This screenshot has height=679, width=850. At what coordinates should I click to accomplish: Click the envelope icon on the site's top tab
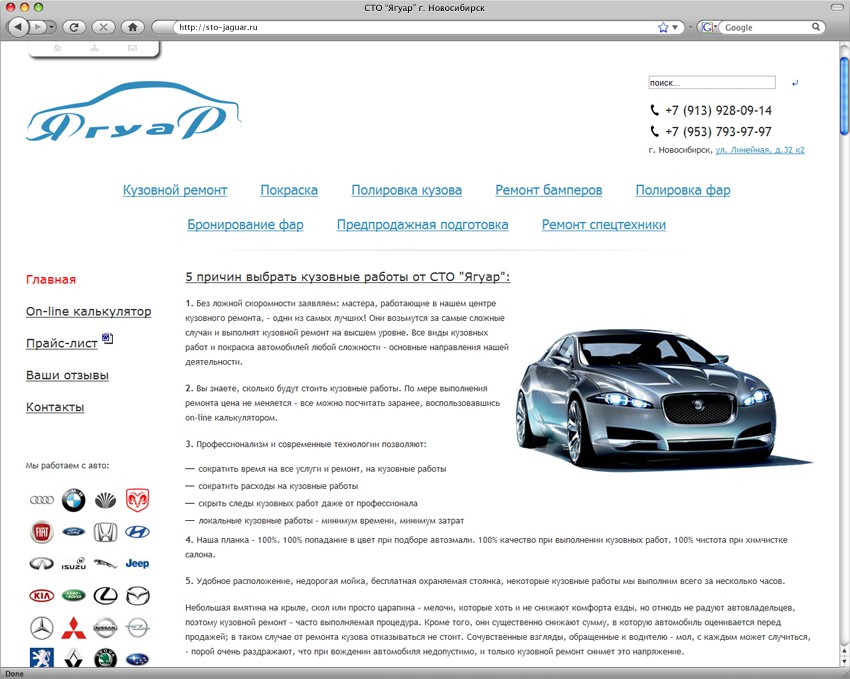pos(132,48)
